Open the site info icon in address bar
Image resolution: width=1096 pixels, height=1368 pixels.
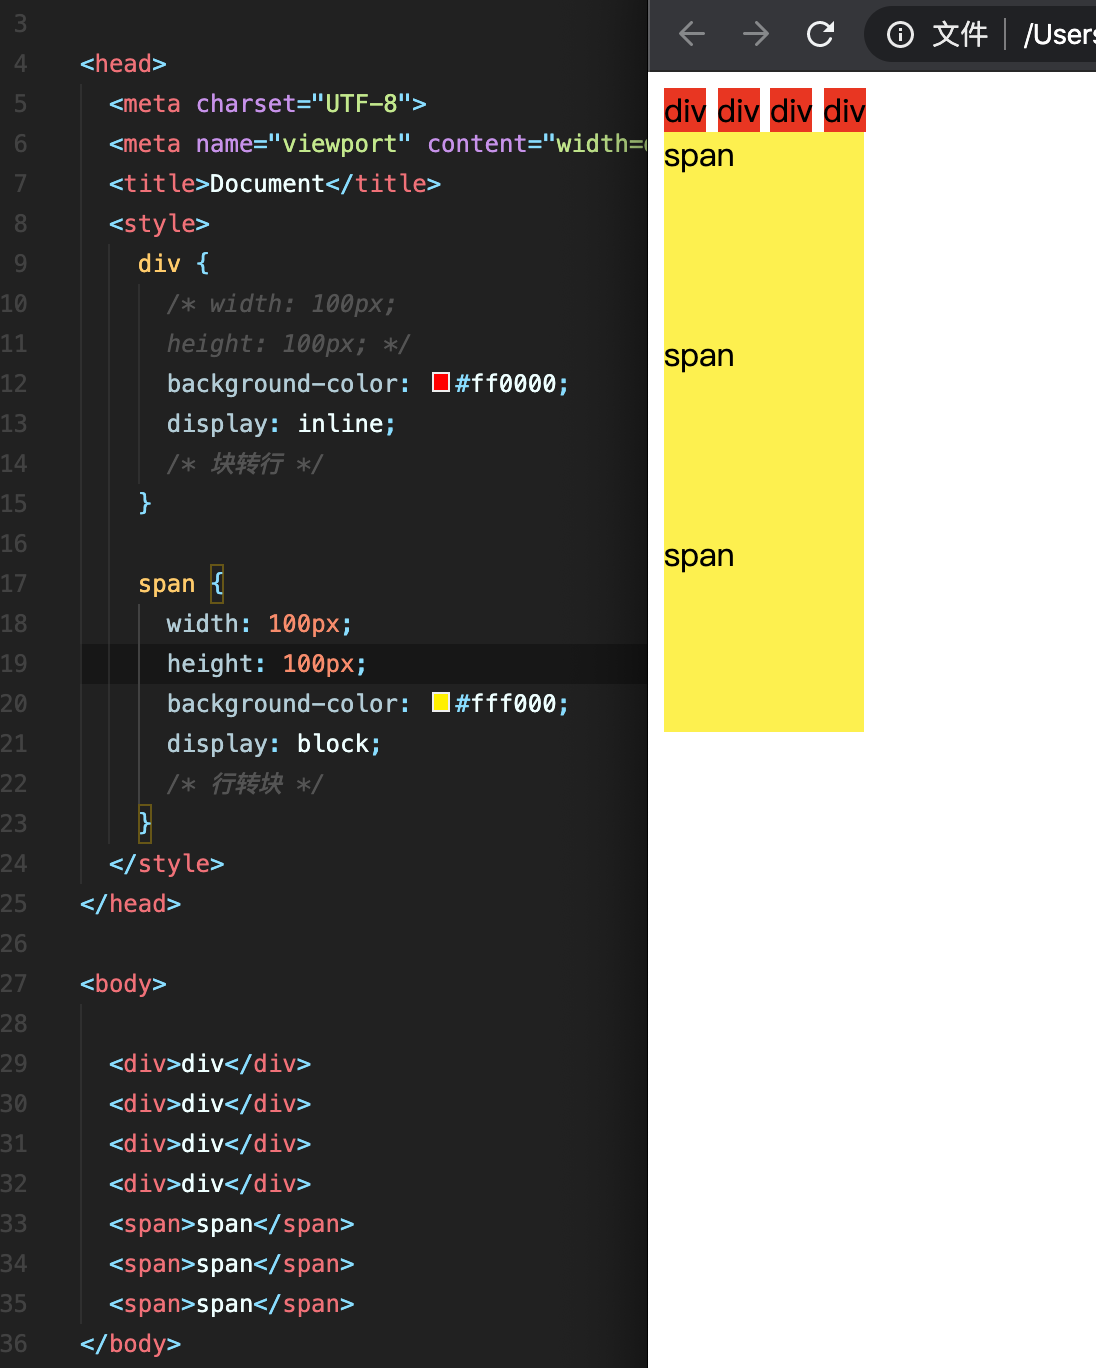coord(900,35)
